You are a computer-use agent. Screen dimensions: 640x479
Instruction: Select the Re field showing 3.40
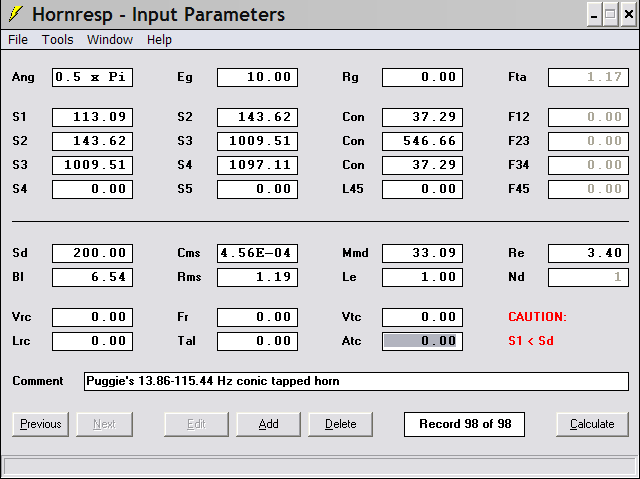point(588,253)
